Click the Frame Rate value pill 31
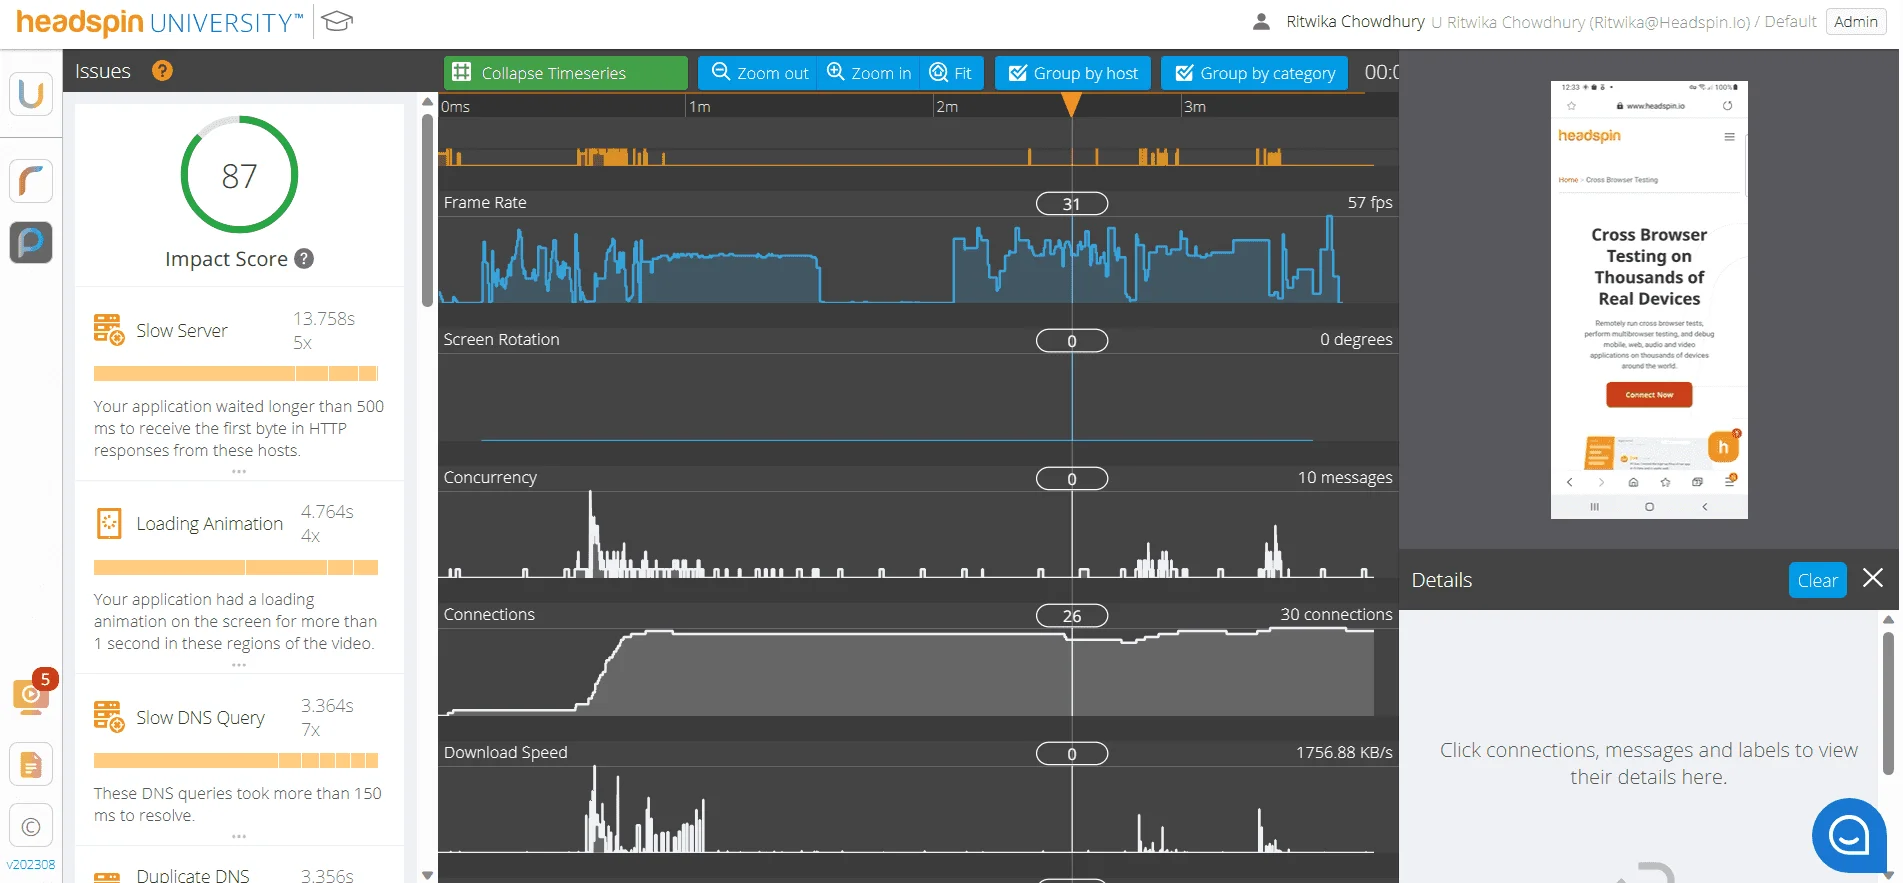The width and height of the screenshot is (1903, 883). (x=1072, y=204)
